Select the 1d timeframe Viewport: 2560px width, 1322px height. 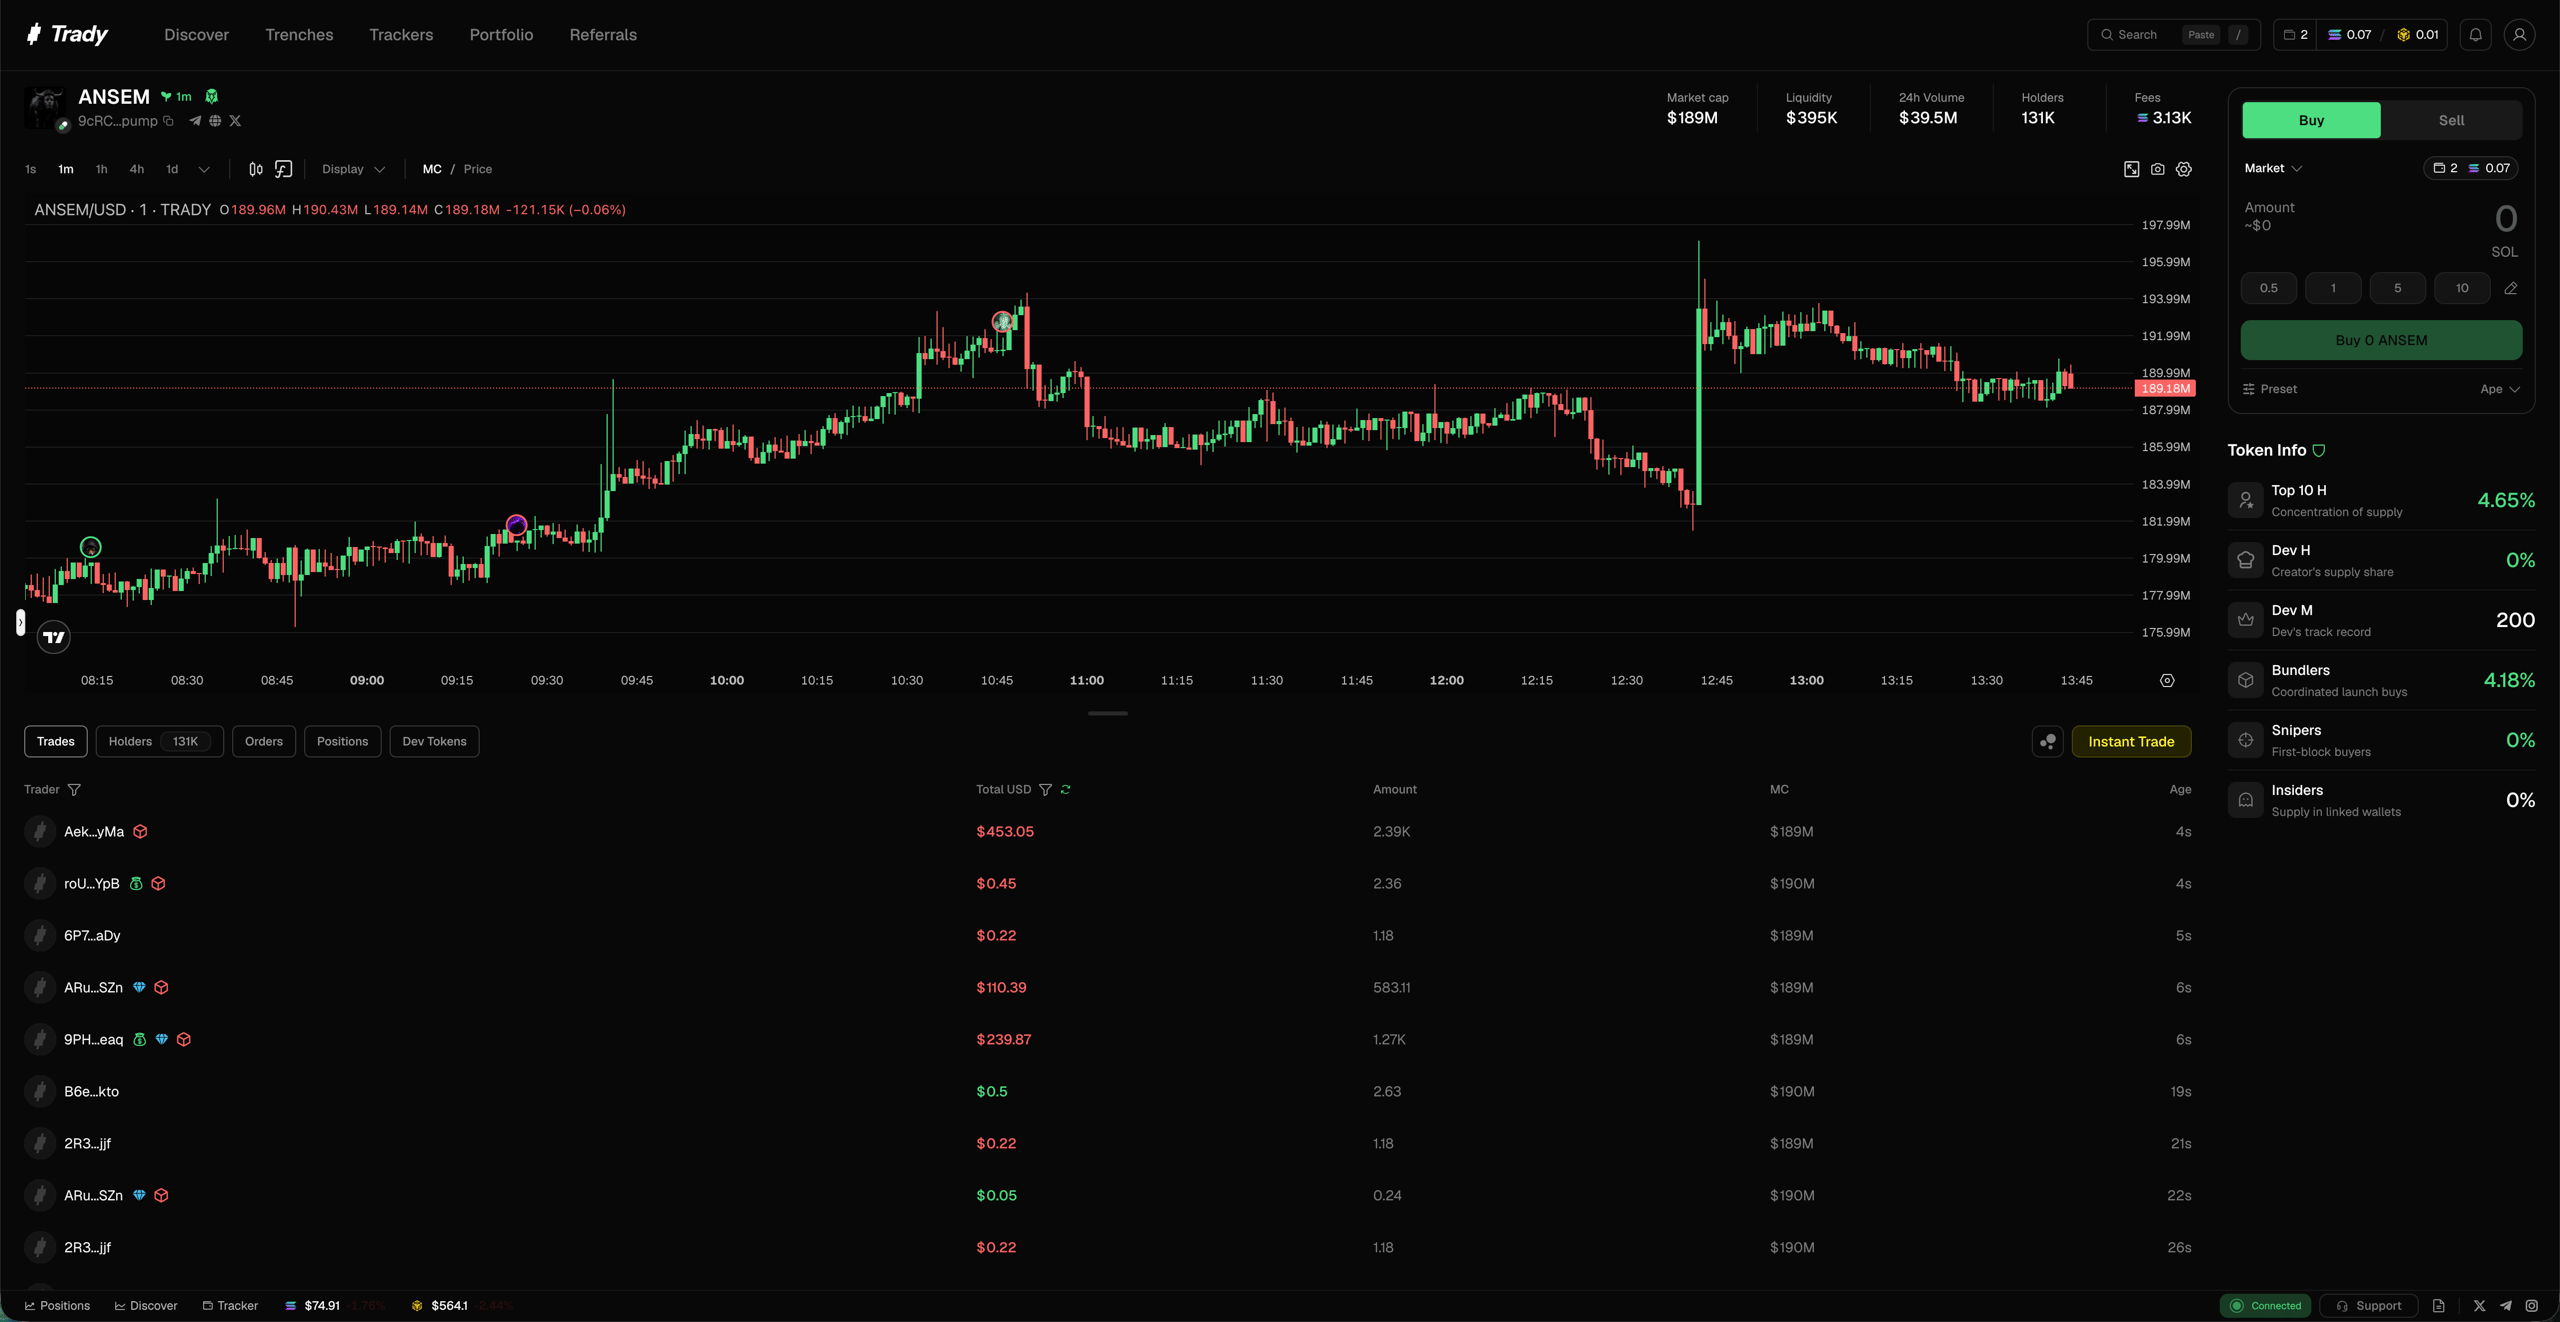coord(172,169)
